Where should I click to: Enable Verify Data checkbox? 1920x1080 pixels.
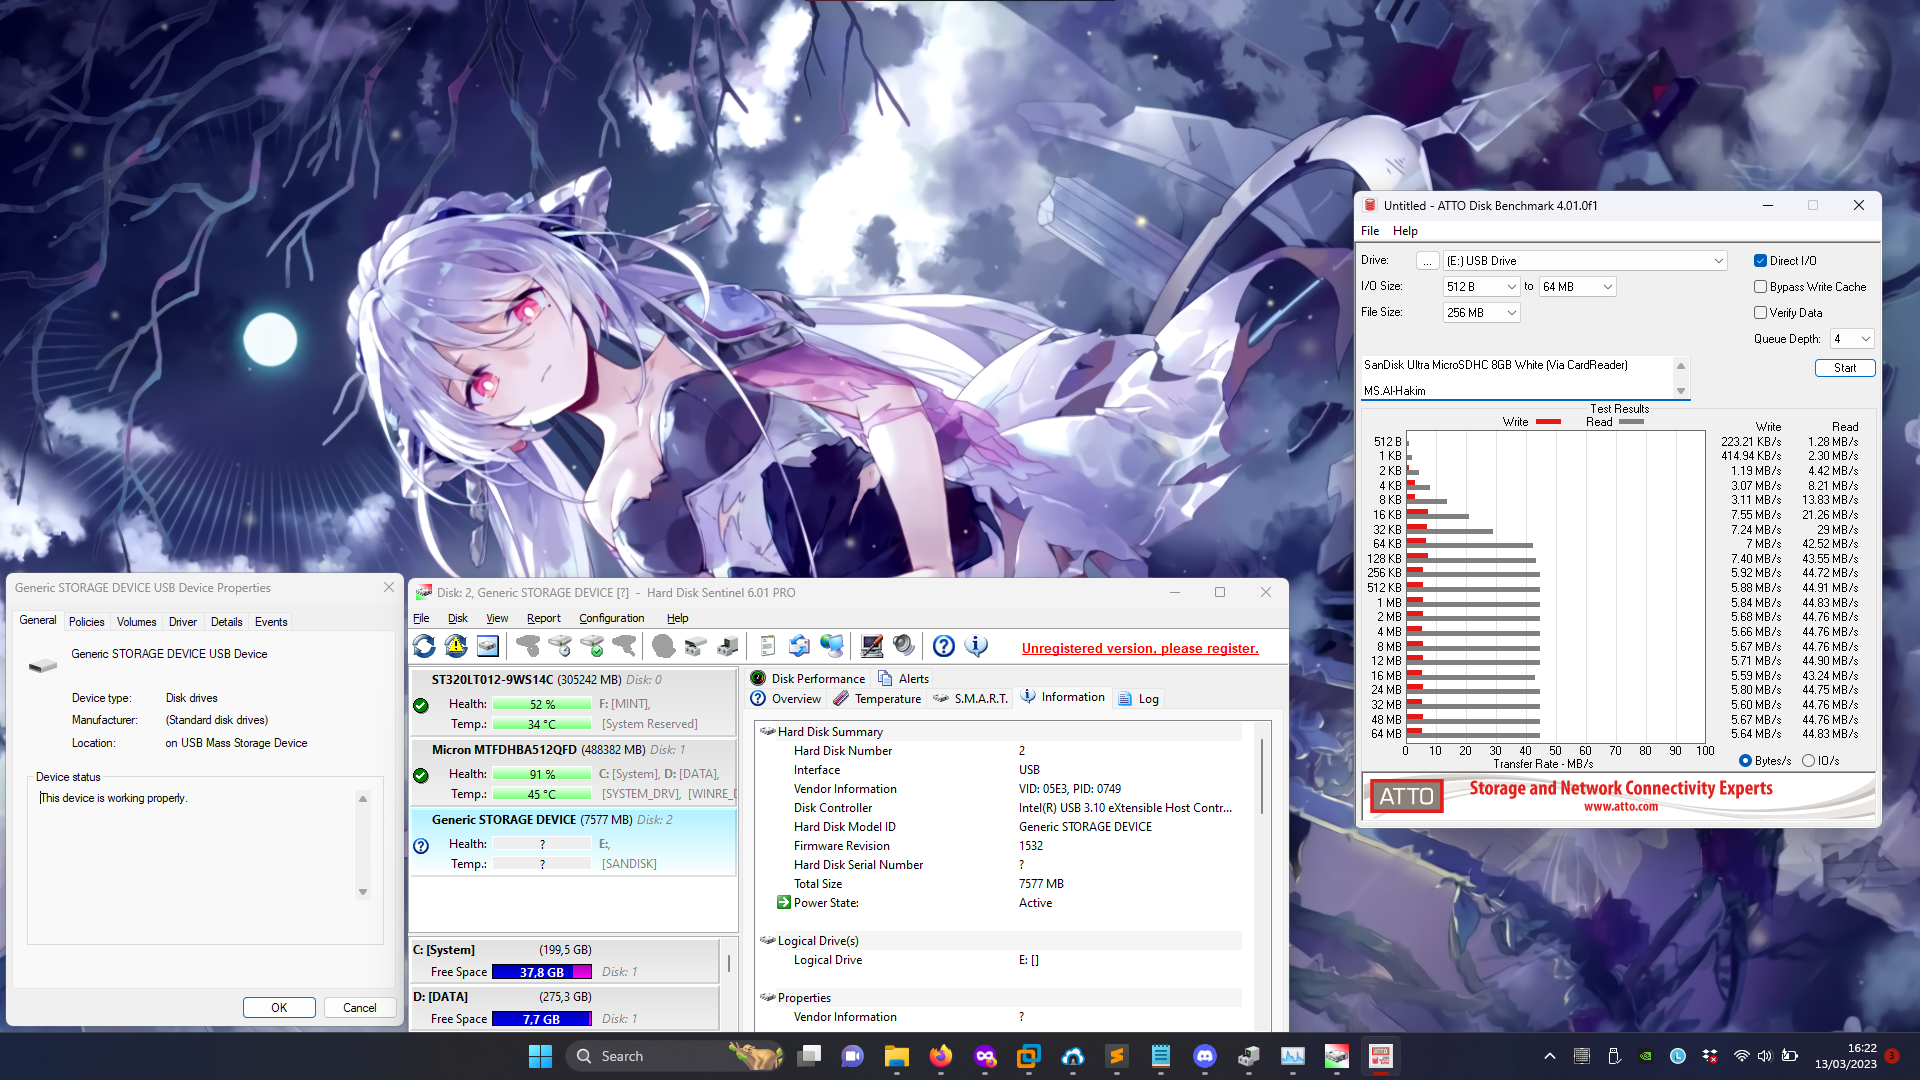point(1760,313)
